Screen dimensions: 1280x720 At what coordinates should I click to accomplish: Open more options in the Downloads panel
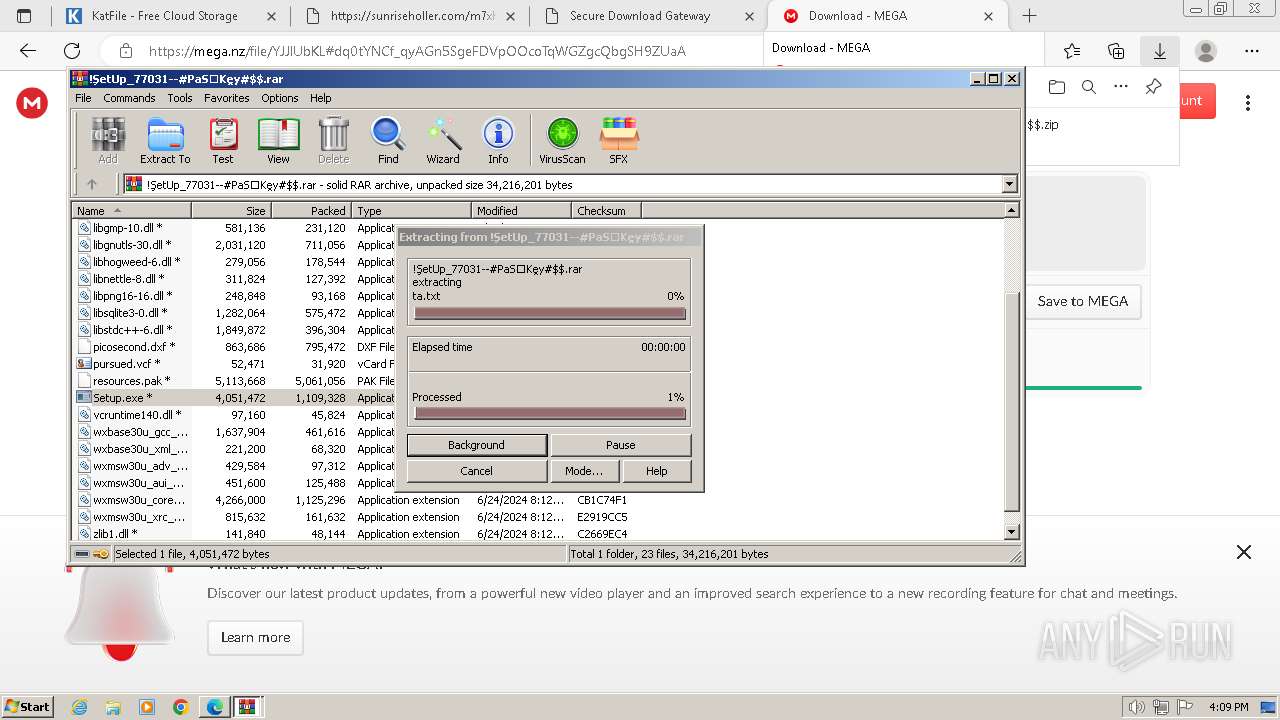[x=1121, y=87]
